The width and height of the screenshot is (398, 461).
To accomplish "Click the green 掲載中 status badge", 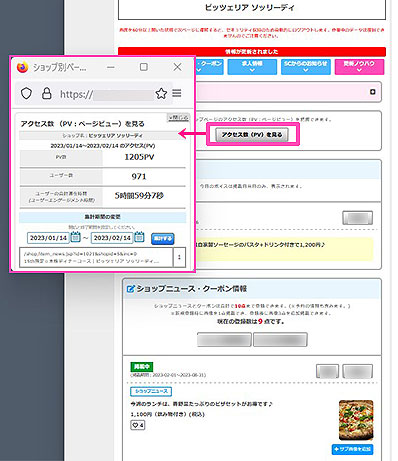I will [142, 367].
